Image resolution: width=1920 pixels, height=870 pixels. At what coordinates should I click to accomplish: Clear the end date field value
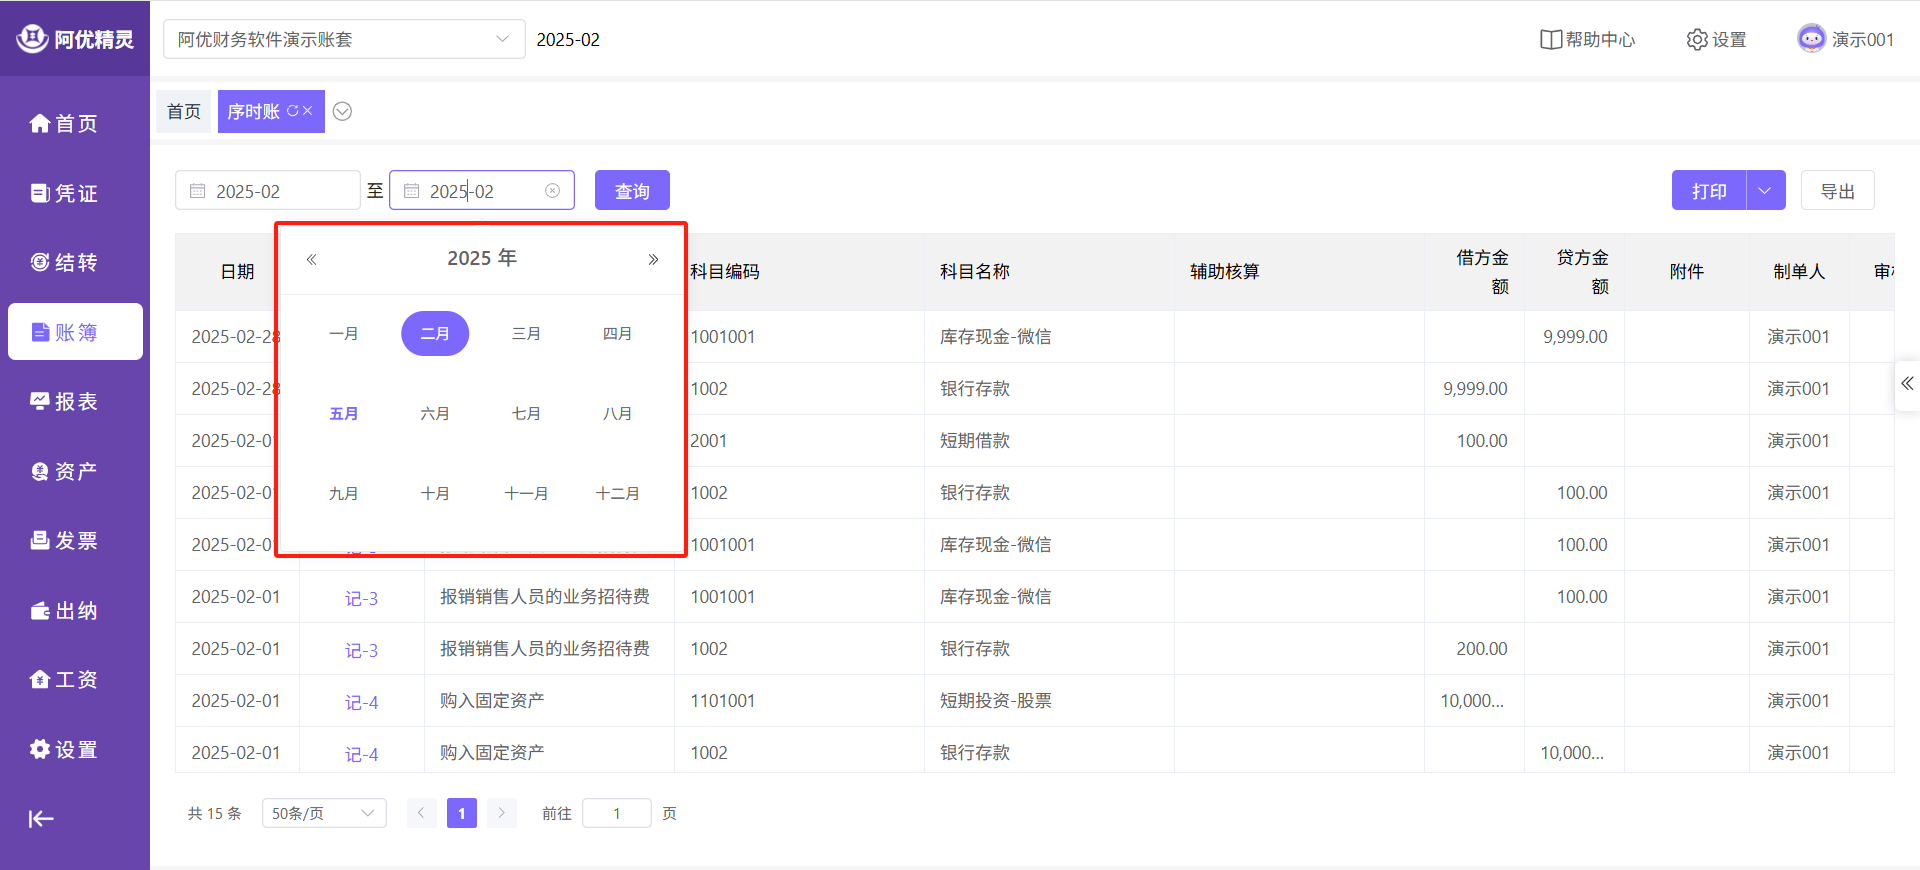552,191
